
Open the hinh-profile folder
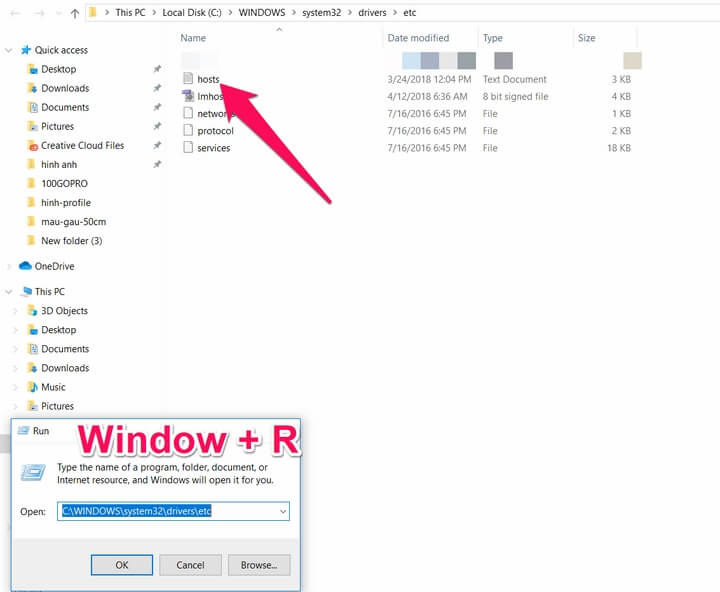(x=66, y=203)
